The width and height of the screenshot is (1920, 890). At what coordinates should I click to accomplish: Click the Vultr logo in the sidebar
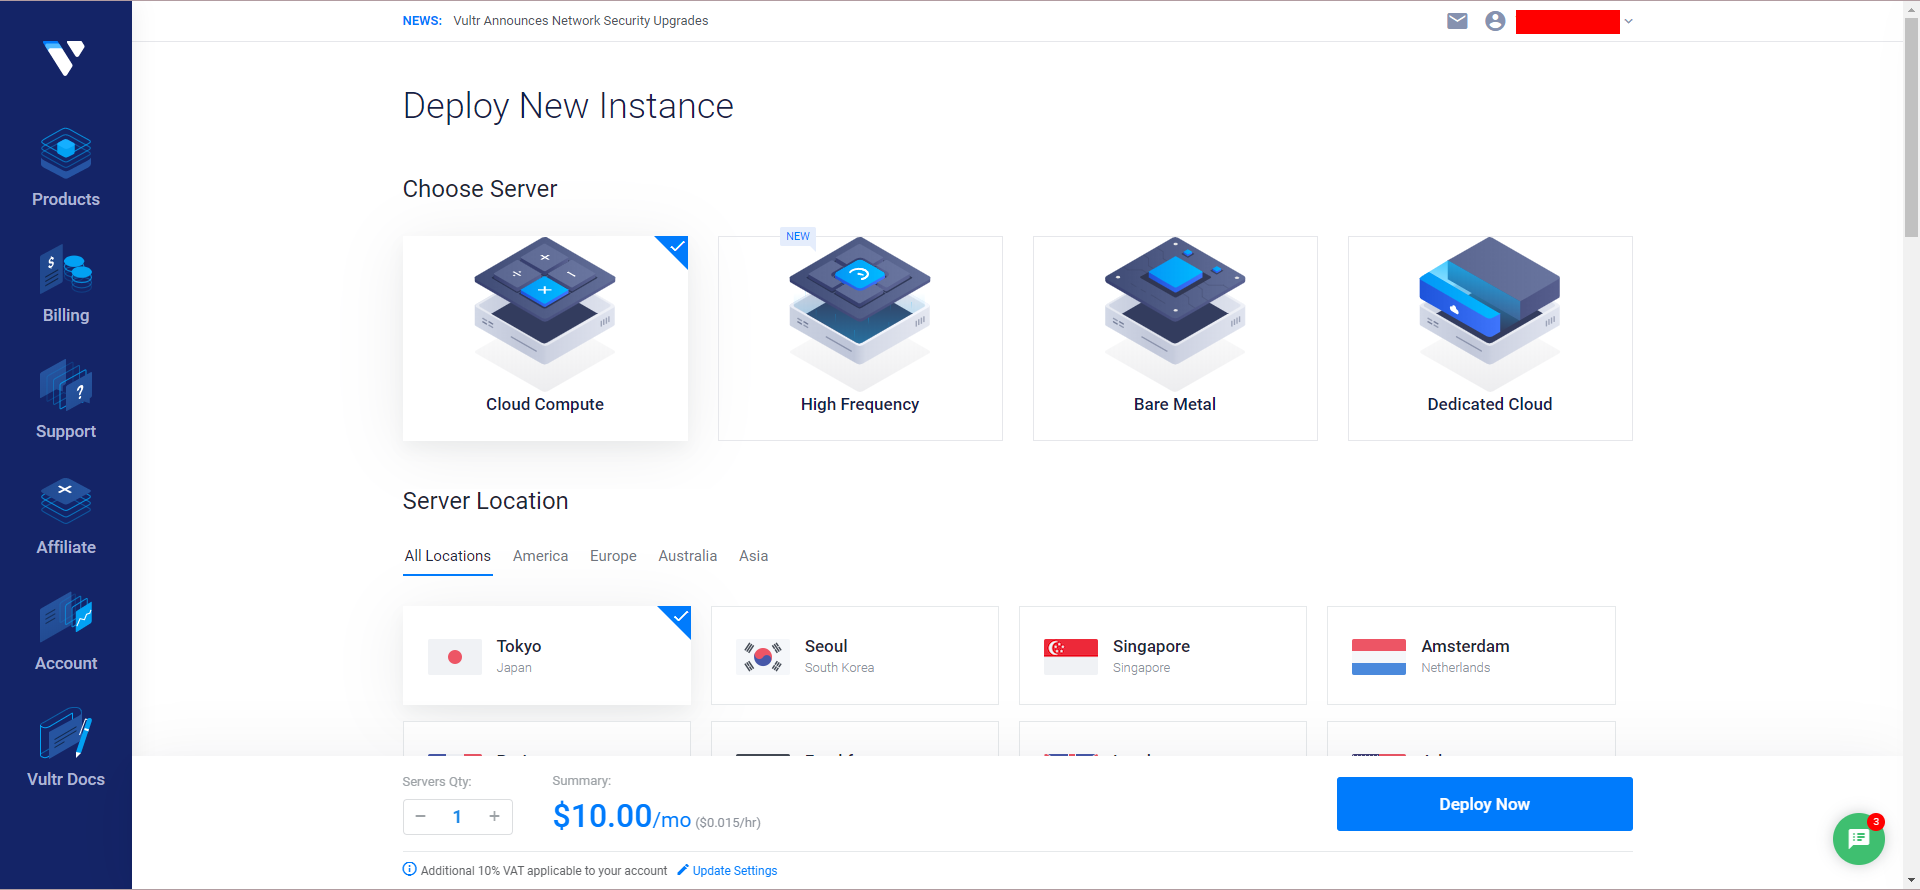65,58
